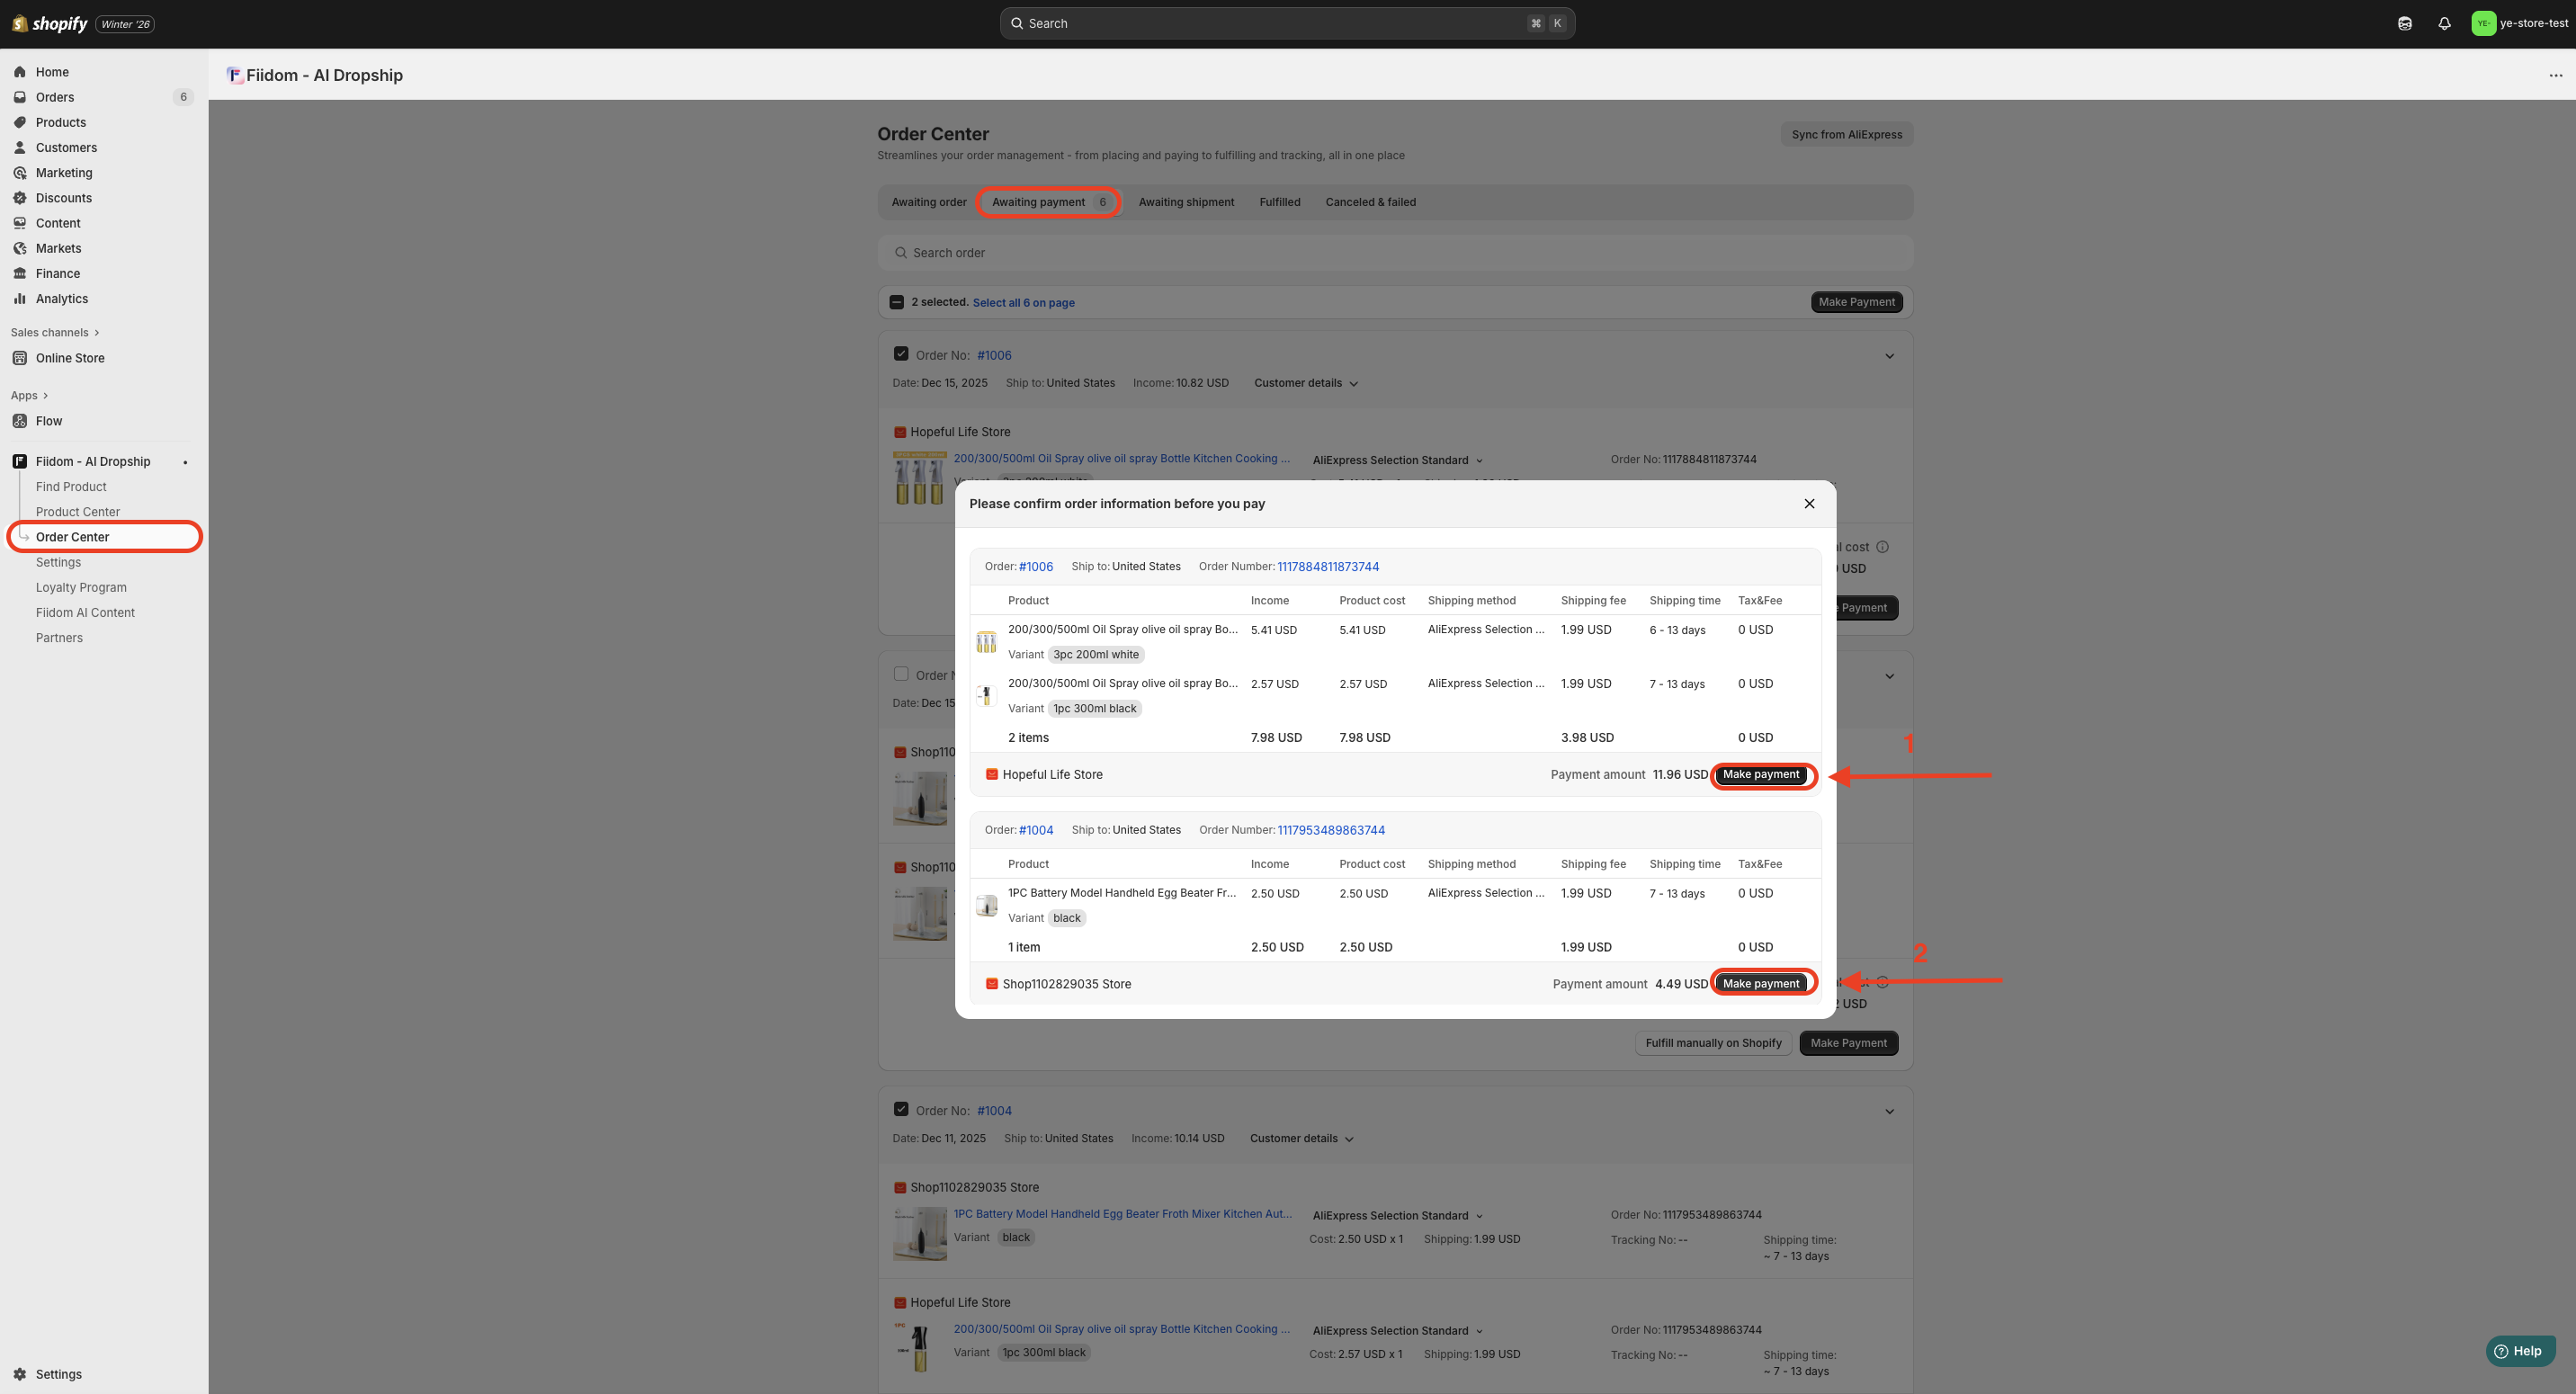The height and width of the screenshot is (1394, 2576).
Task: Switch to the Awaiting shipment tab
Action: point(1186,202)
